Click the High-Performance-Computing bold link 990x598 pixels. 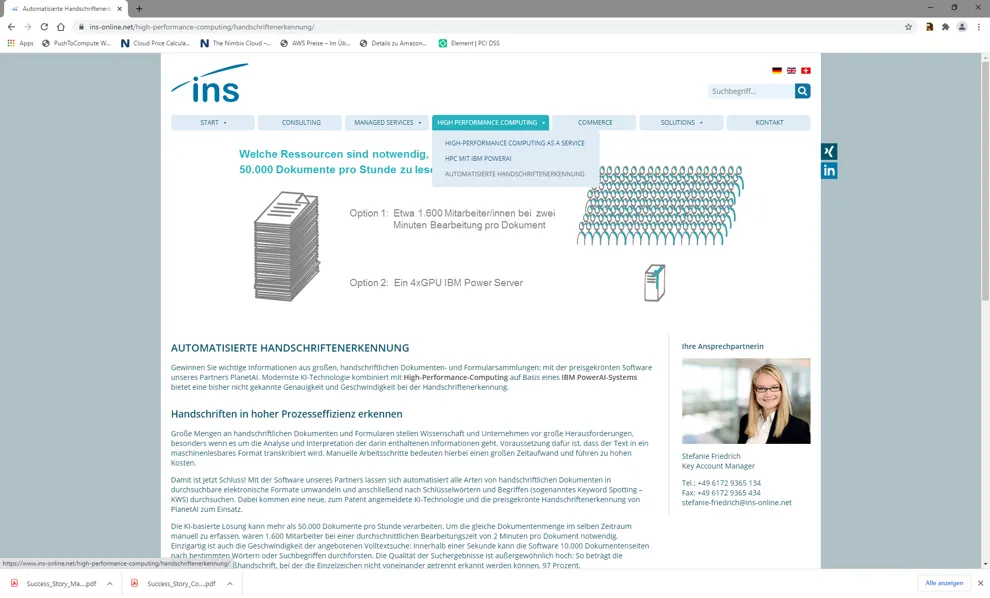(455, 378)
